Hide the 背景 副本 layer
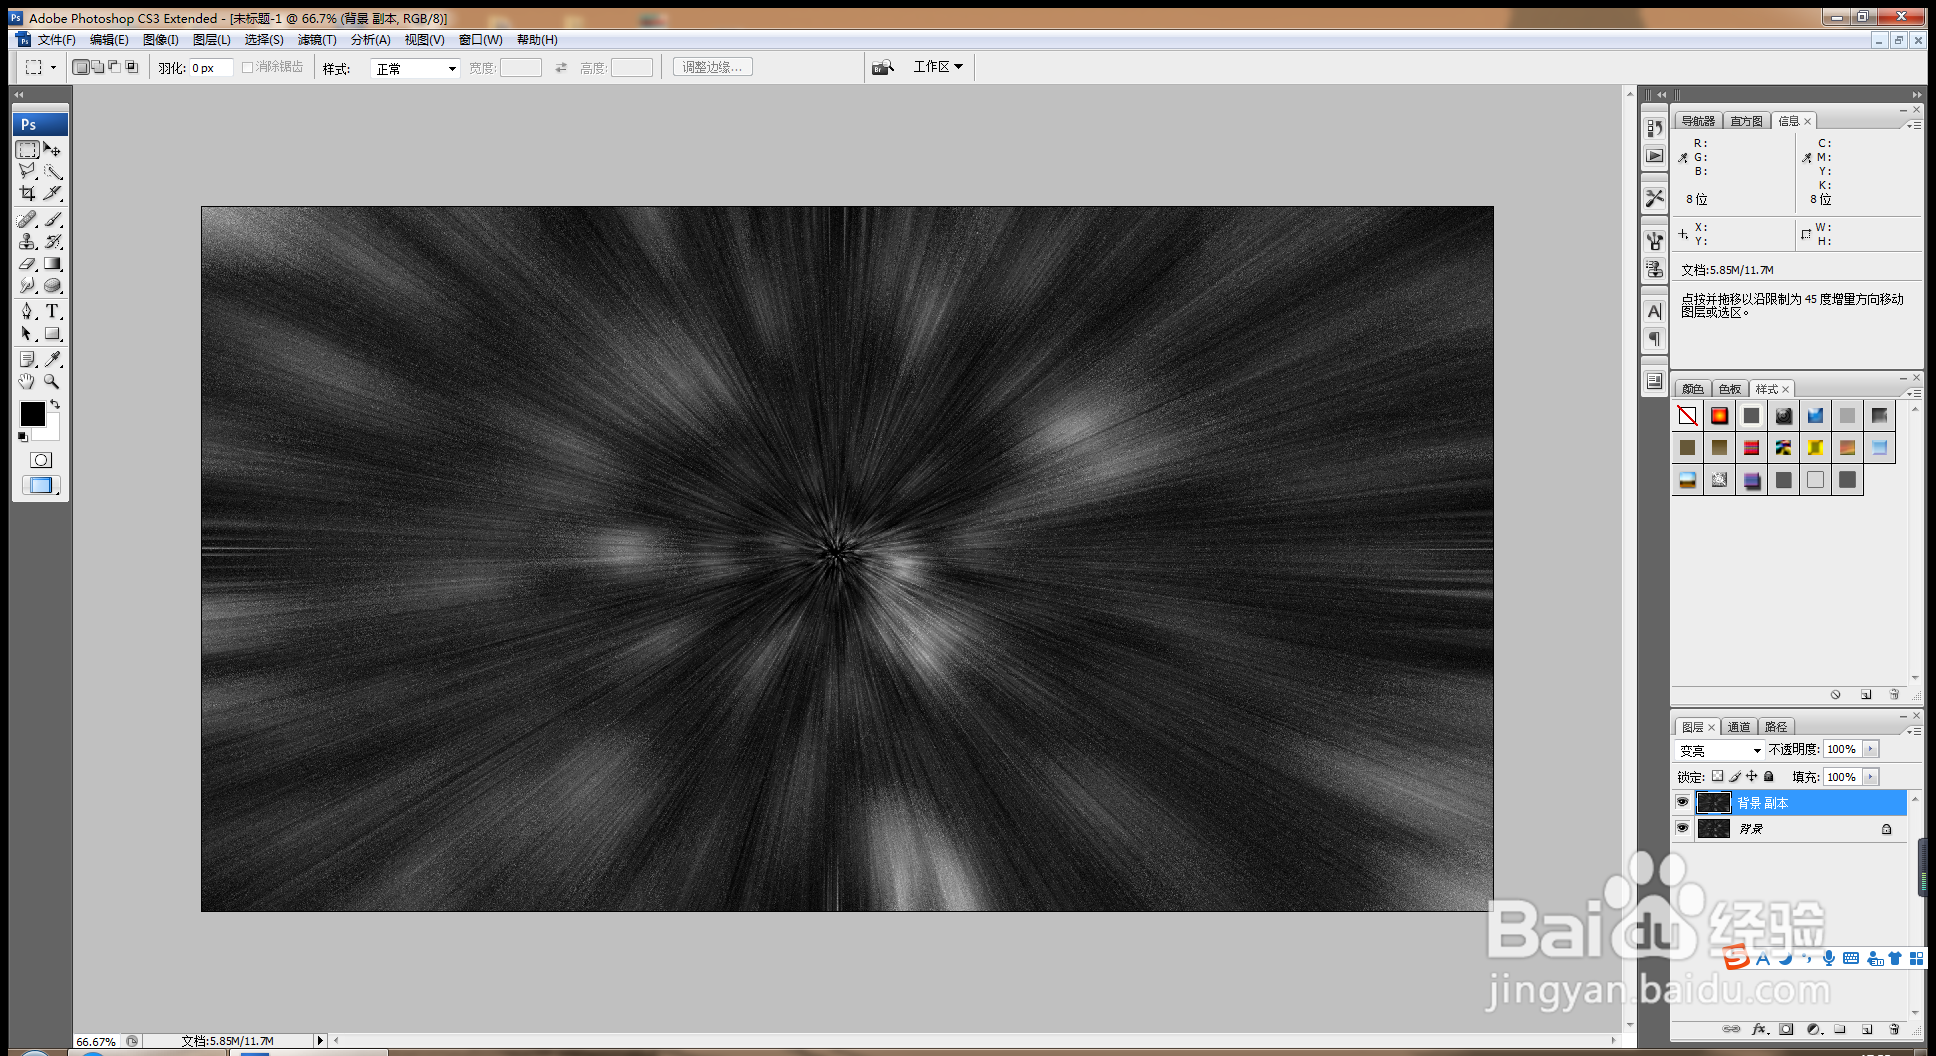The image size is (1936, 1056). (1682, 802)
